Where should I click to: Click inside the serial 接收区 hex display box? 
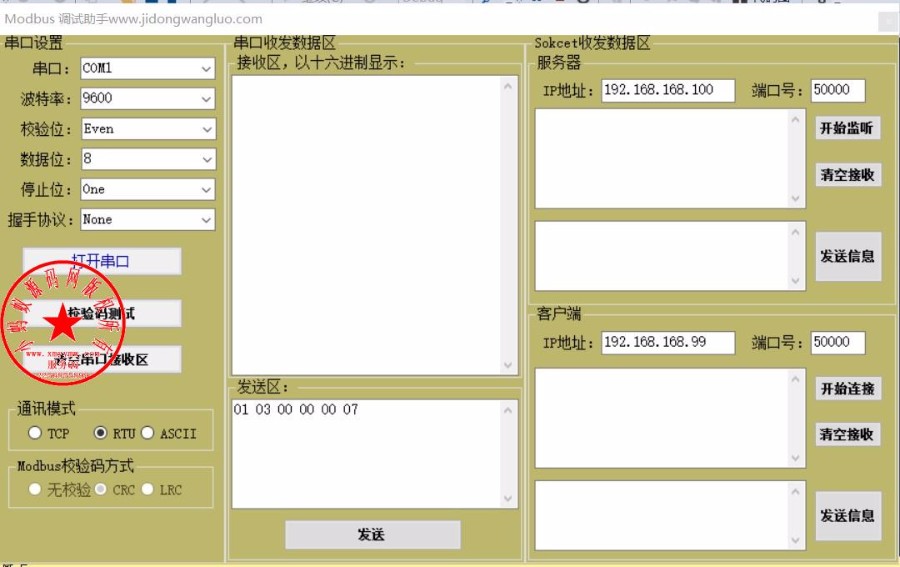(374, 226)
